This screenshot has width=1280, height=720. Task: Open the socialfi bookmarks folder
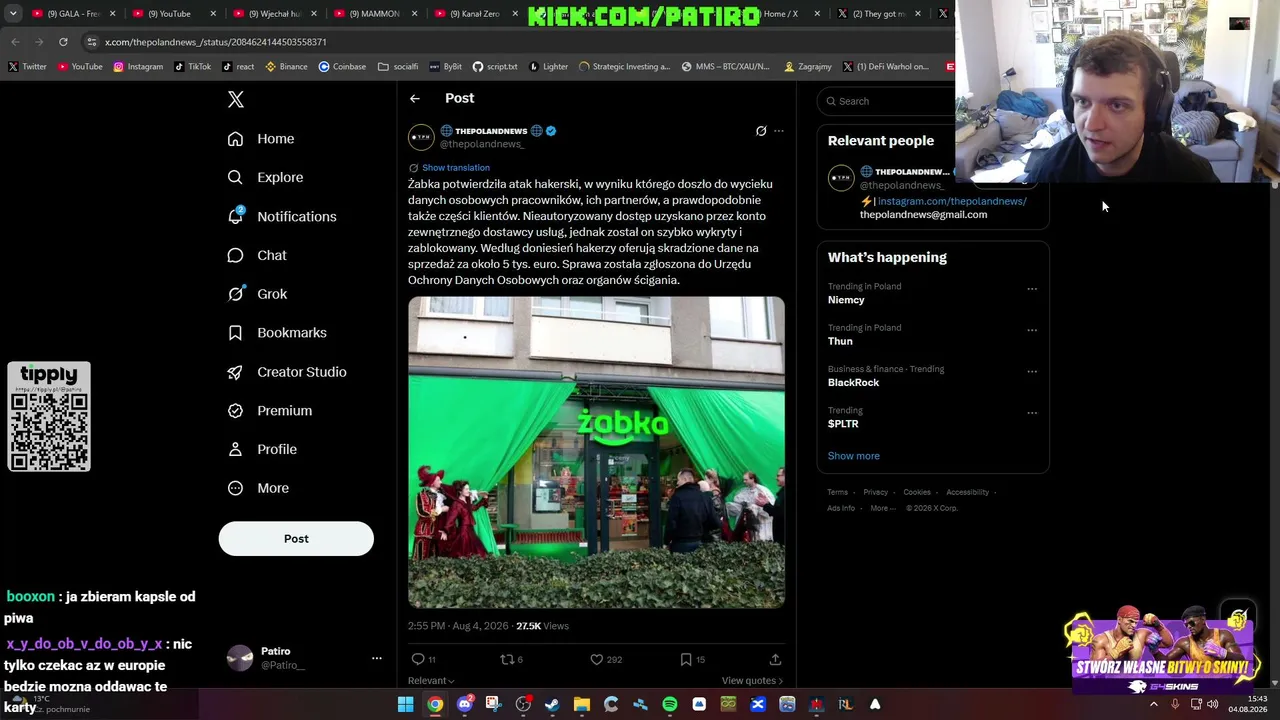pyautogui.click(x=398, y=67)
